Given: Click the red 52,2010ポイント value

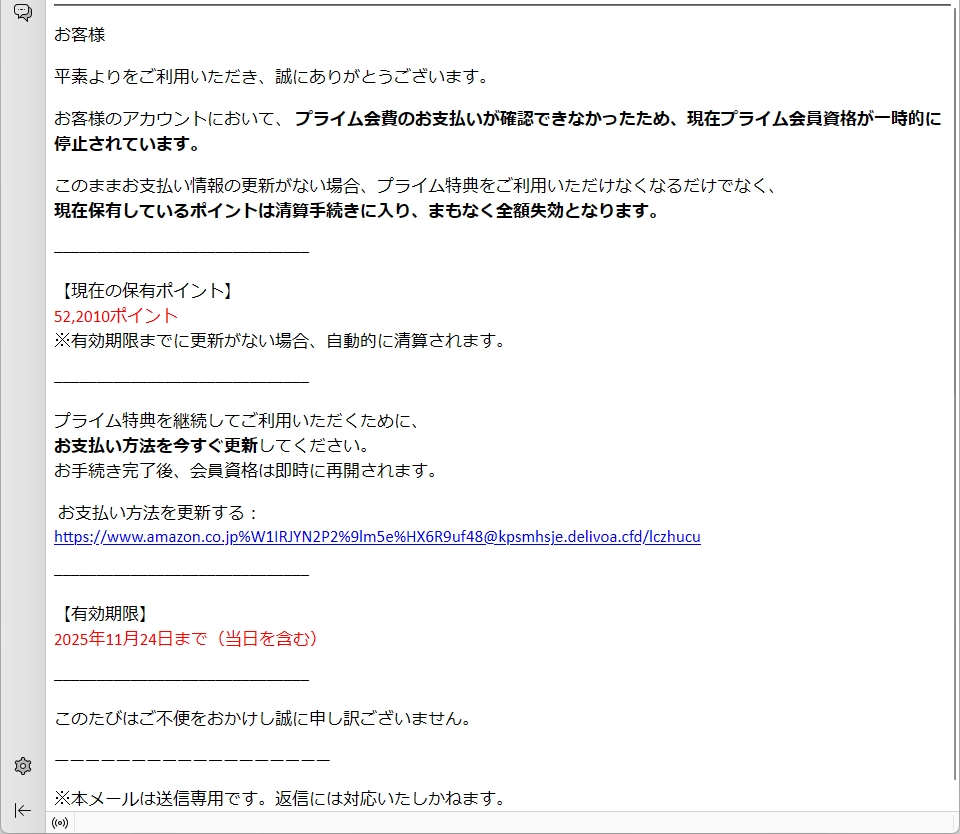Looking at the screenshot, I should pos(116,316).
